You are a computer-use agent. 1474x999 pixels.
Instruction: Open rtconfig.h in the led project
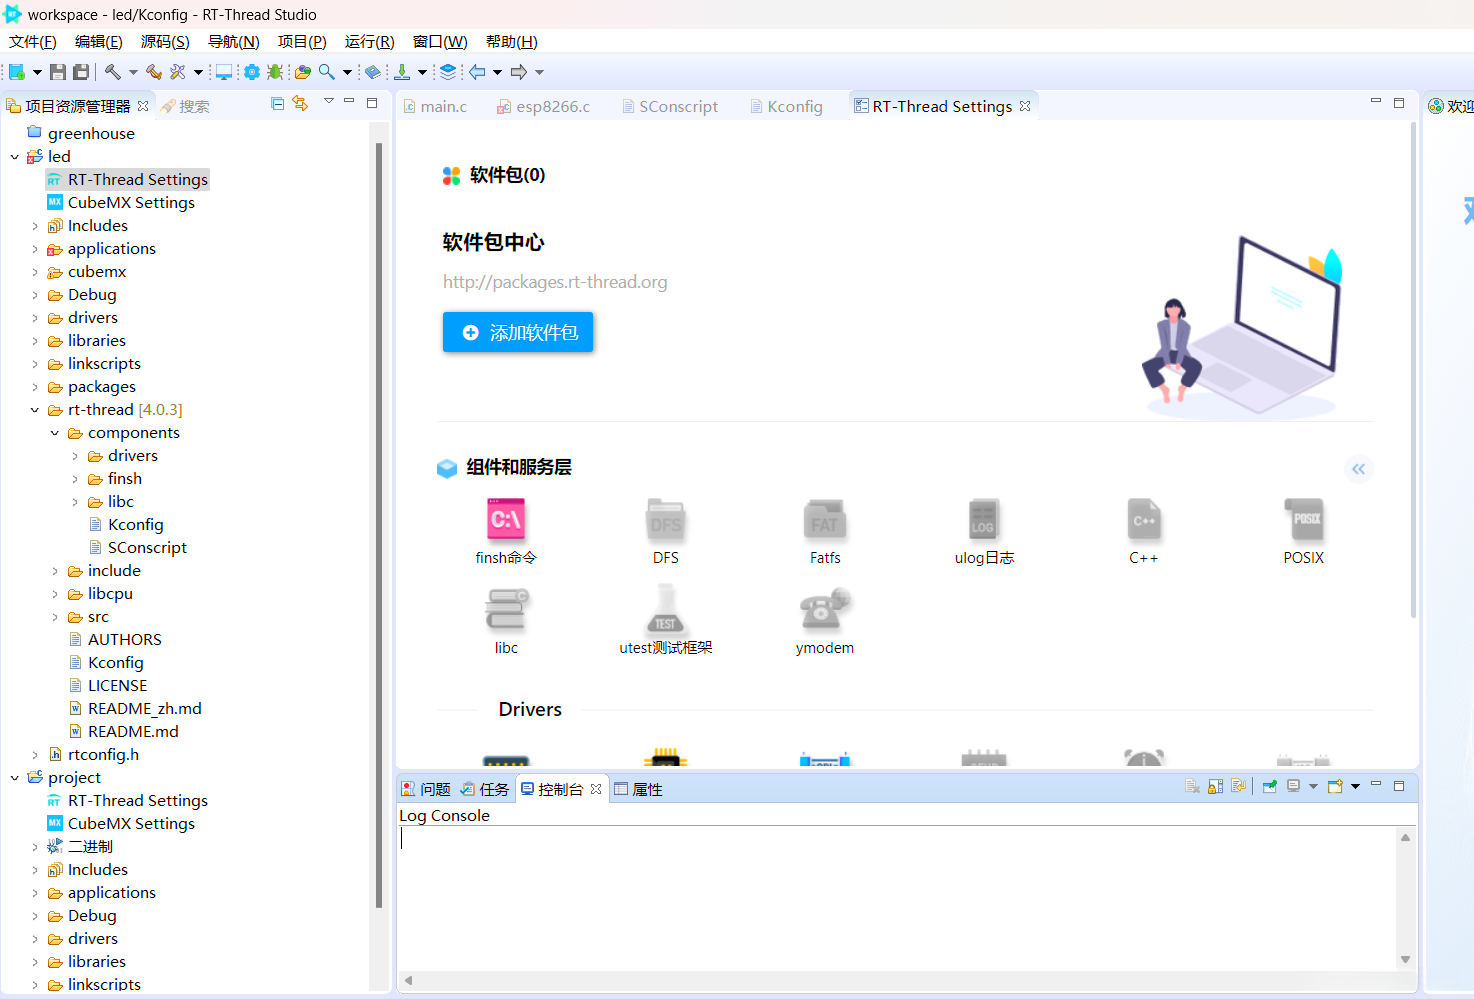click(x=103, y=755)
